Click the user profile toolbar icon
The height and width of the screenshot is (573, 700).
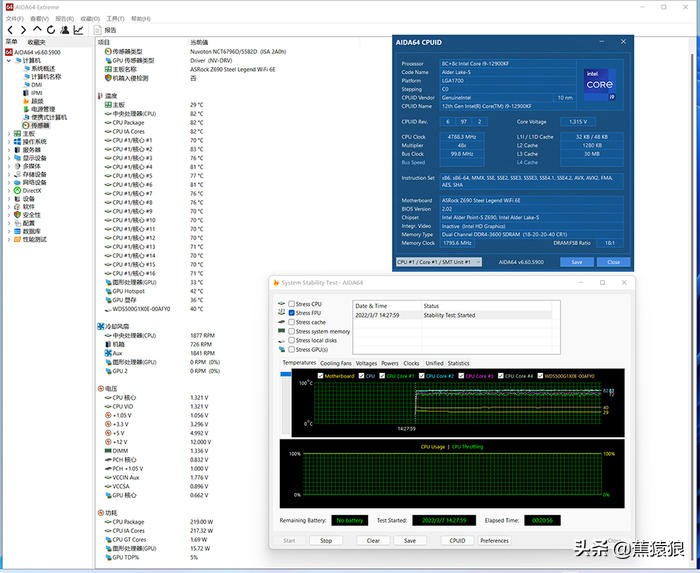63,30
